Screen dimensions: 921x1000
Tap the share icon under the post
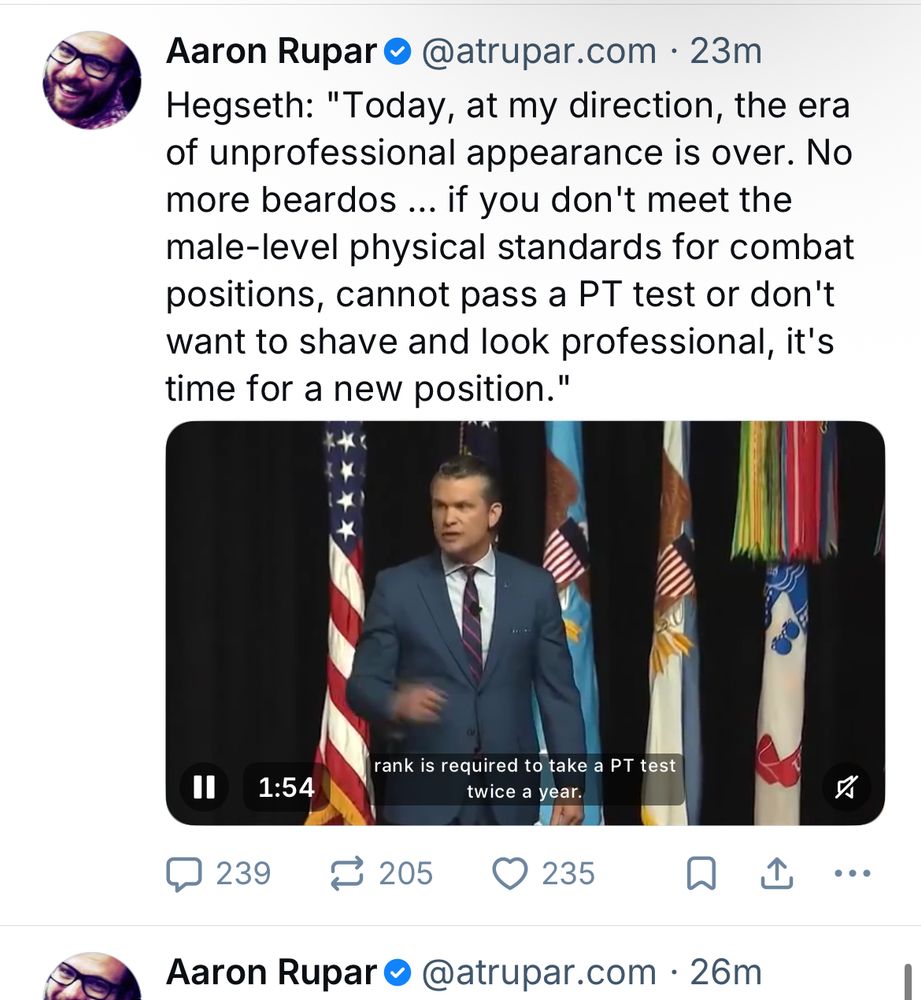[776, 874]
